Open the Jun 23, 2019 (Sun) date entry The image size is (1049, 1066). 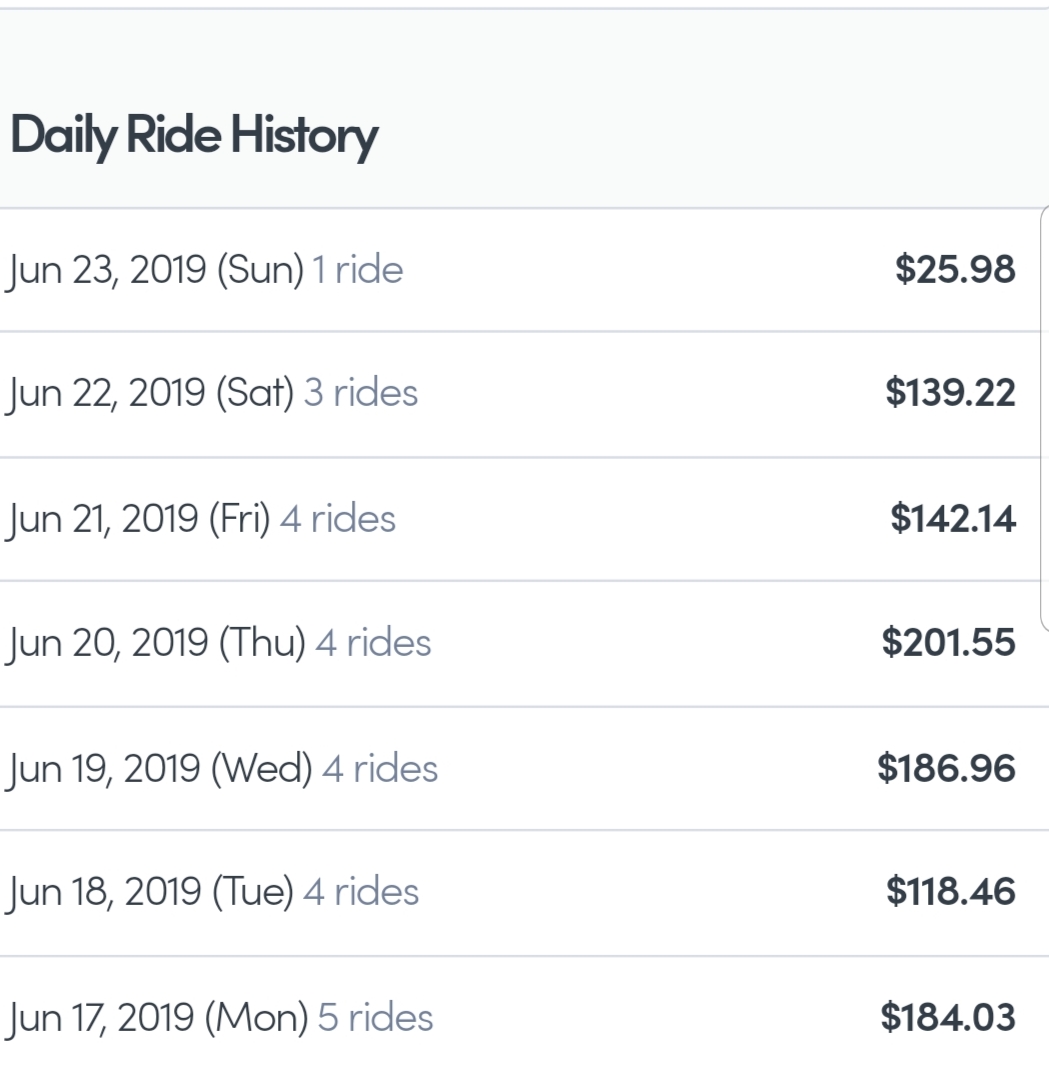pos(155,270)
